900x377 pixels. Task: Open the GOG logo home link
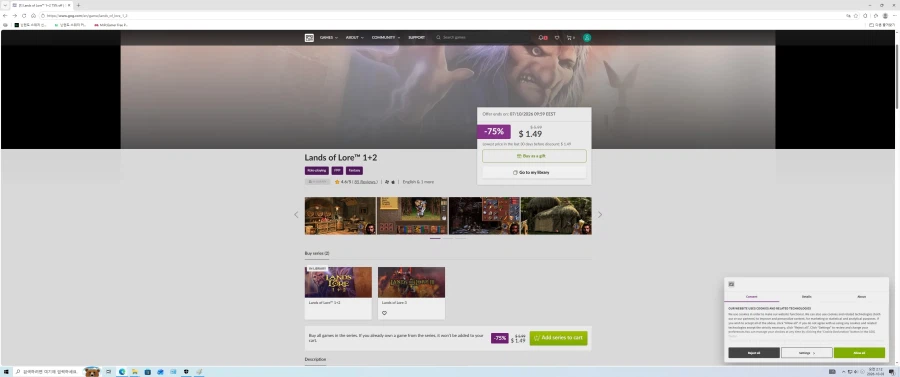coord(309,38)
